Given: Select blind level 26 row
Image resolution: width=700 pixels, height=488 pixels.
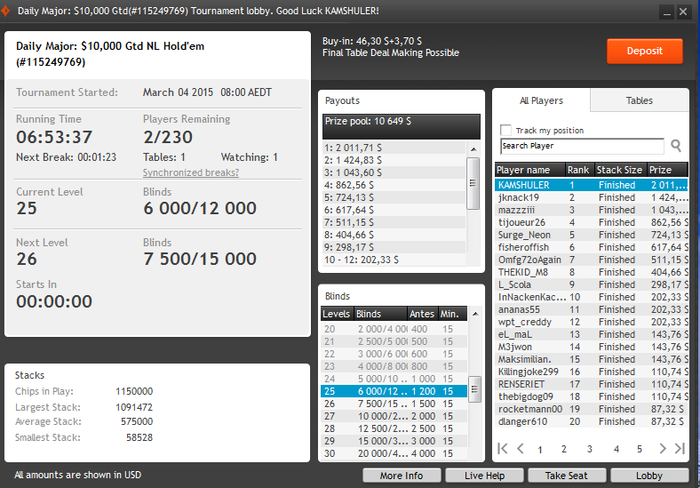Looking at the screenshot, I should click(x=394, y=404).
